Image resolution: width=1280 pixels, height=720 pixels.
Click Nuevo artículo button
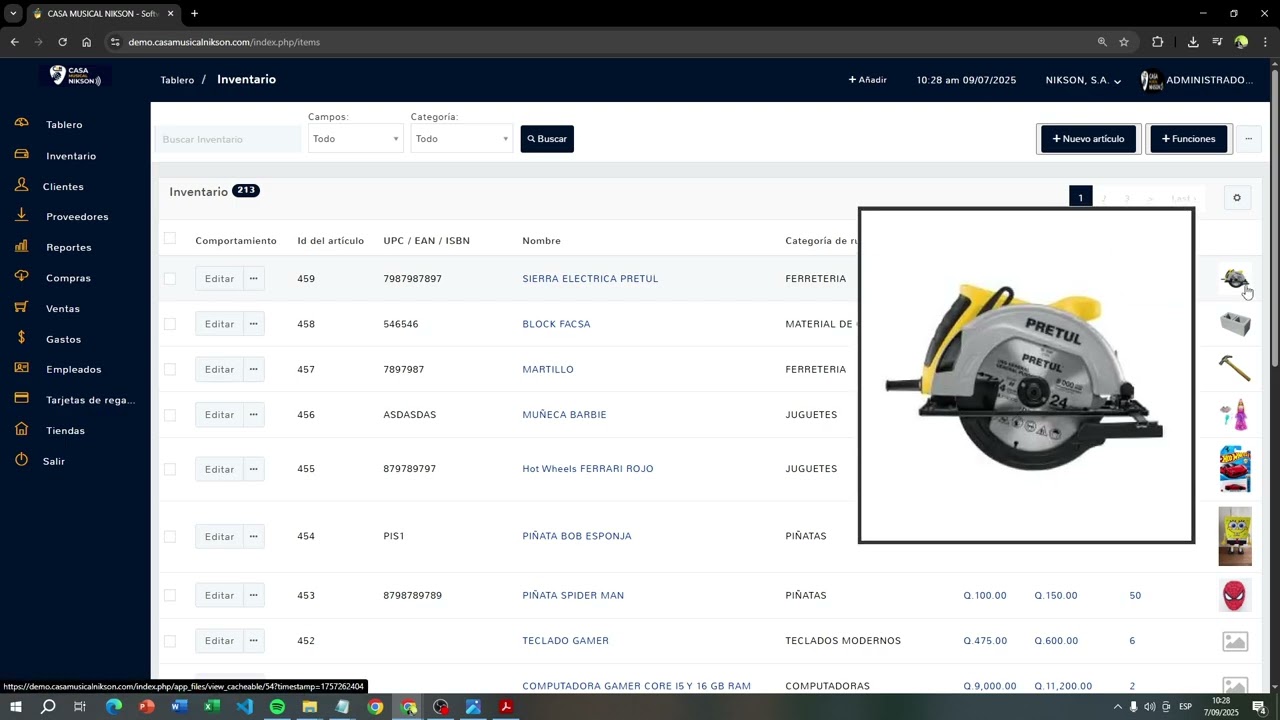[x=1088, y=139]
